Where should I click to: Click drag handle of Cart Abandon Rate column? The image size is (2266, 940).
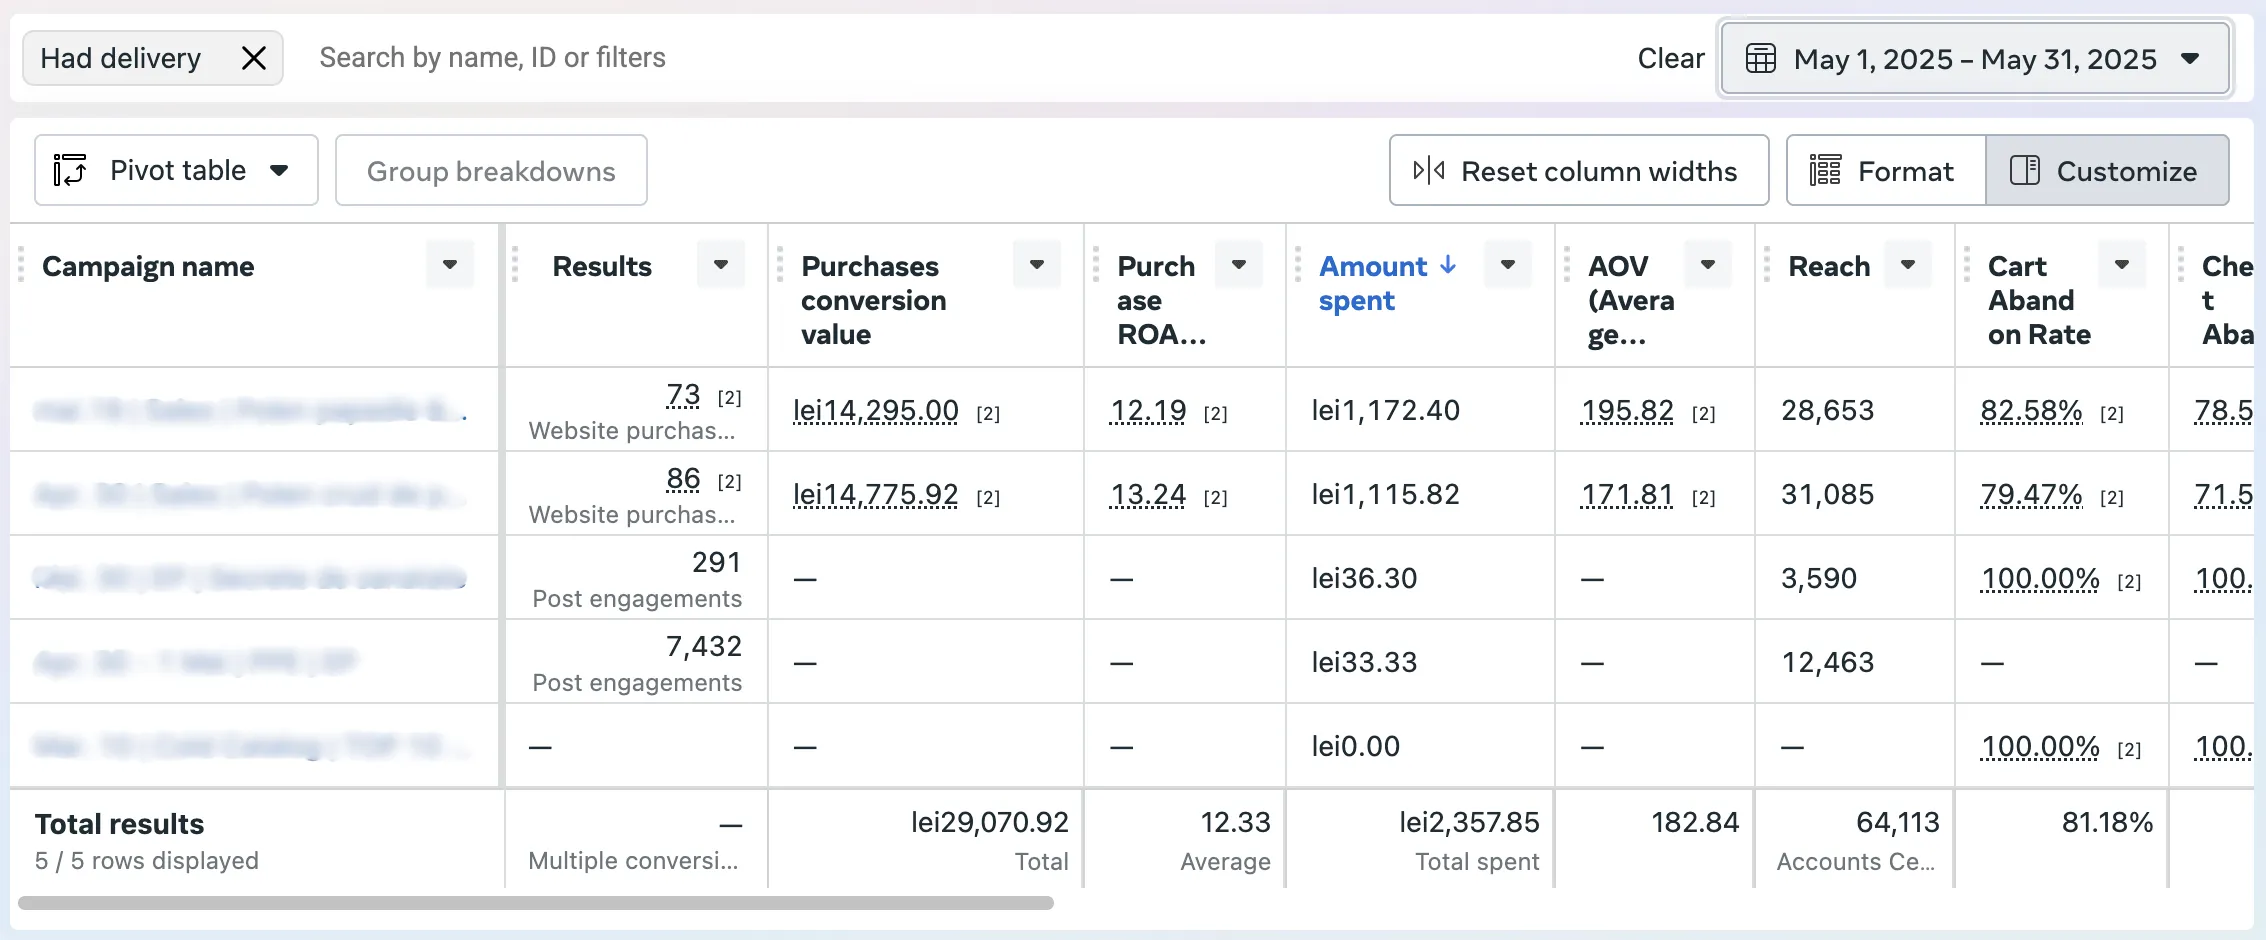[x=1967, y=265]
